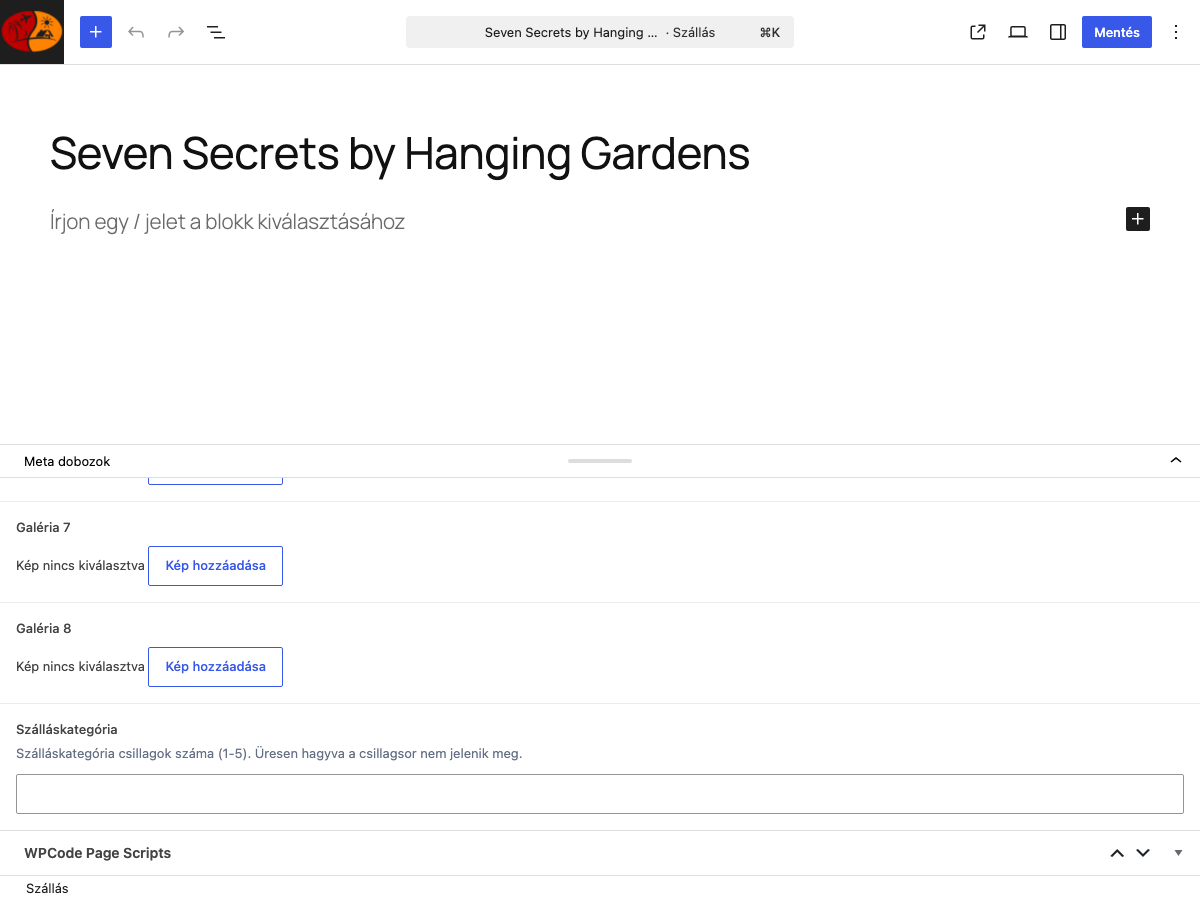The width and height of the screenshot is (1200, 900).
Task: Click Kép hozzáadása for Galéria 7
Action: click(215, 566)
